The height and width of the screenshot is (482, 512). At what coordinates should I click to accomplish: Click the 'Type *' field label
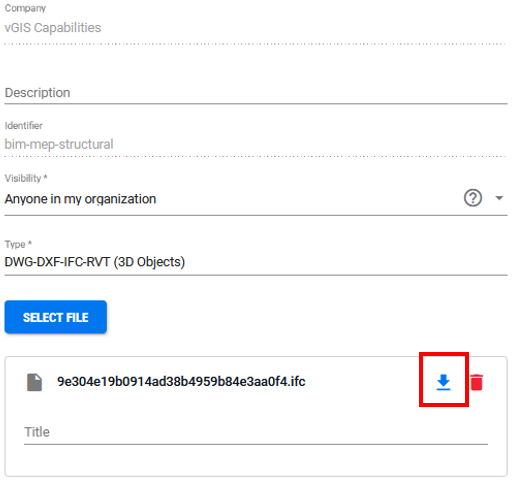click(x=18, y=244)
